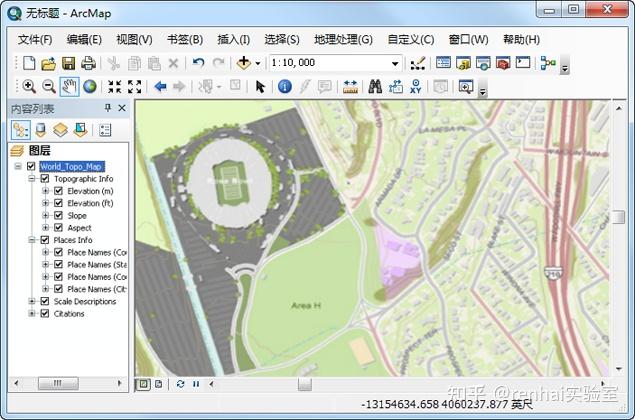Viewport: 635px width, 420px height.
Task: Open the Editor toolbar icon
Action: [418, 63]
